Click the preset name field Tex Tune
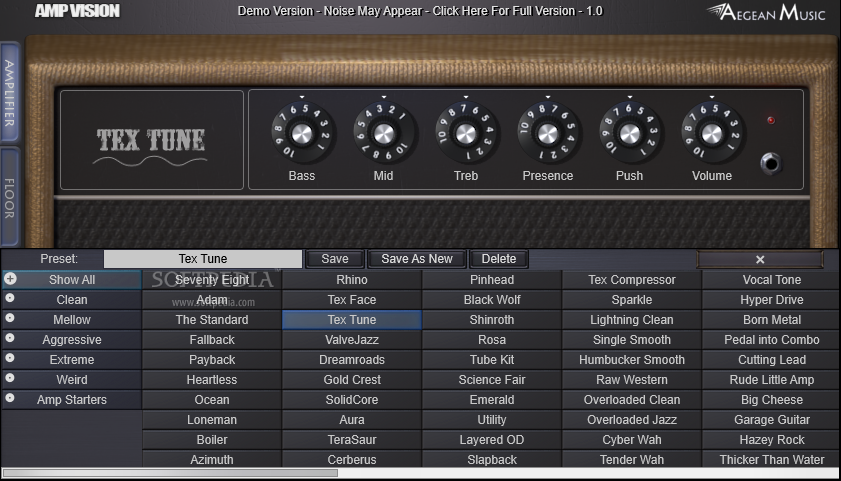Image resolution: width=841 pixels, height=481 pixels. click(x=203, y=259)
